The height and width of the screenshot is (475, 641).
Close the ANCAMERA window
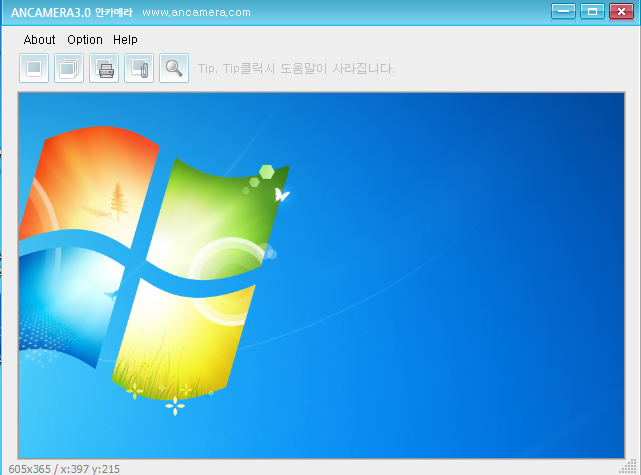point(621,11)
